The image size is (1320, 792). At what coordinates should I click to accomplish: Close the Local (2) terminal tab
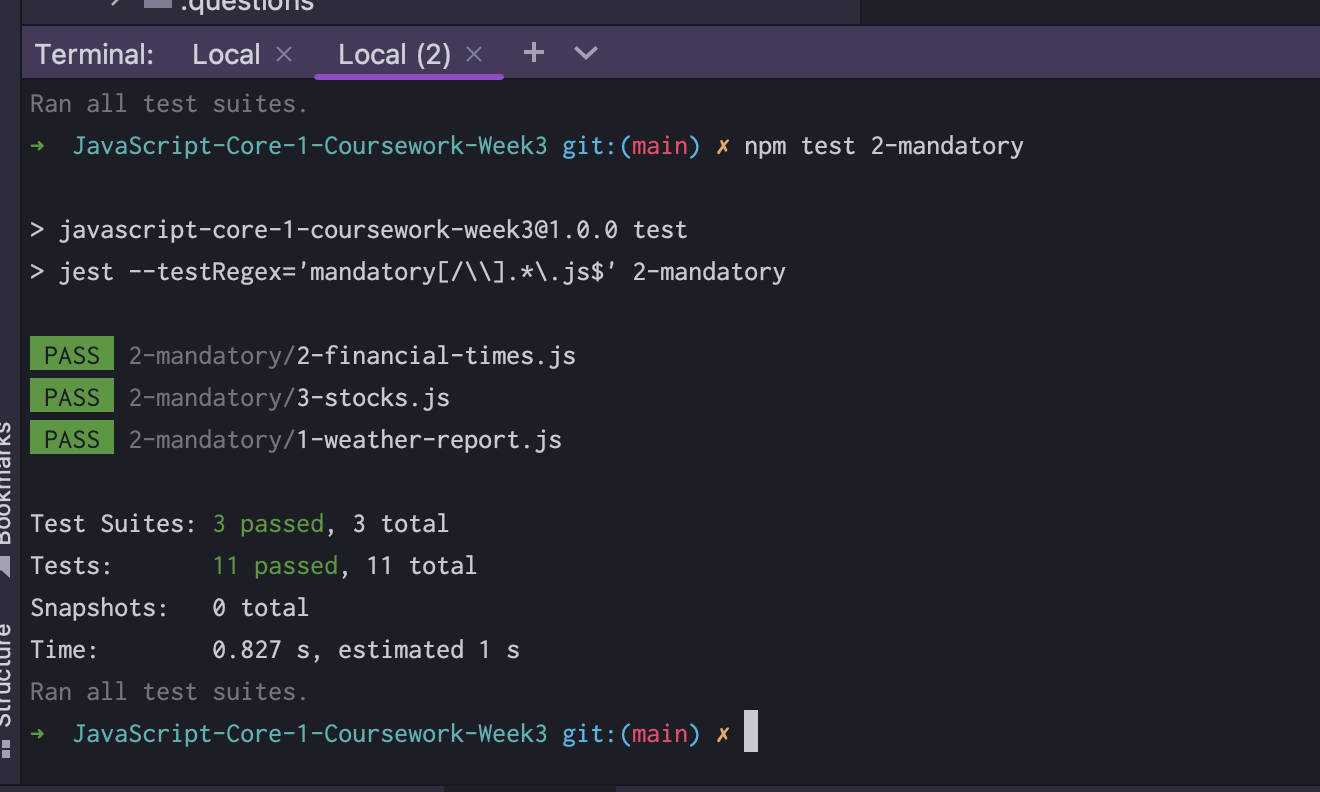pyautogui.click(x=475, y=54)
